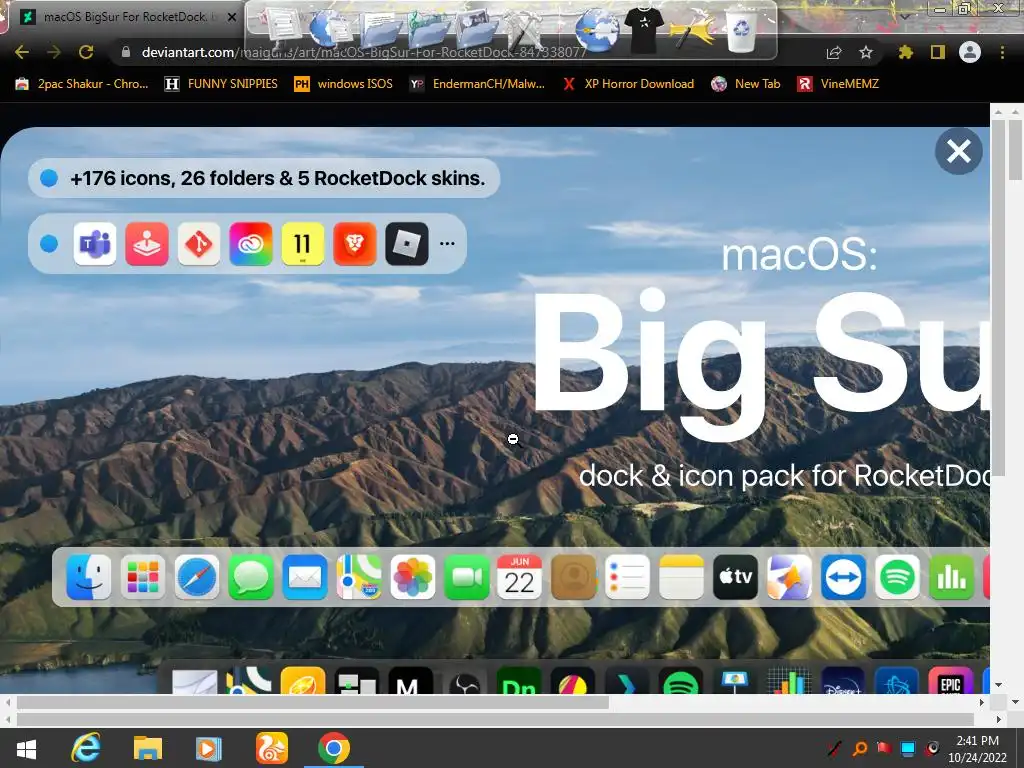Click the green Messages icon

point(251,577)
